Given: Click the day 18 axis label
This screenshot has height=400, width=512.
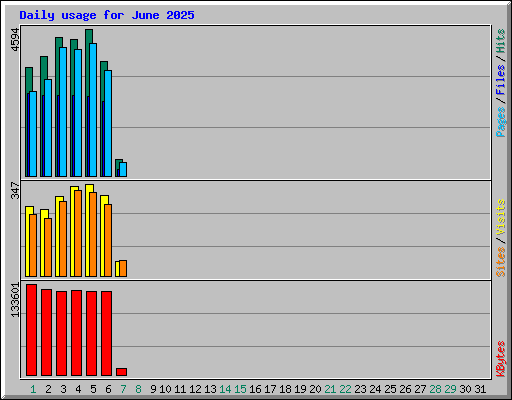Looking at the screenshot, I should 285,389.
